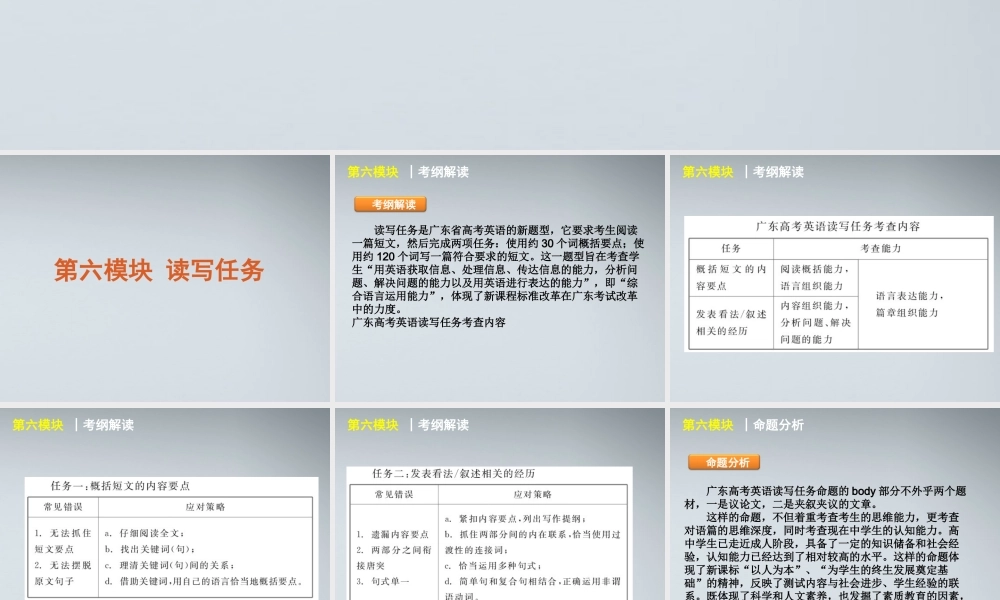This screenshot has height=600, width=1000.
Task: Open the 命题分析 slide thumbnail
Action: pos(835,504)
